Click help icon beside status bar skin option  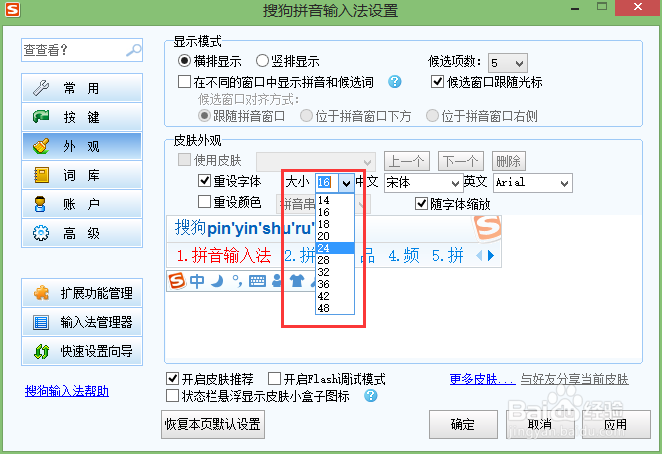coord(370,396)
